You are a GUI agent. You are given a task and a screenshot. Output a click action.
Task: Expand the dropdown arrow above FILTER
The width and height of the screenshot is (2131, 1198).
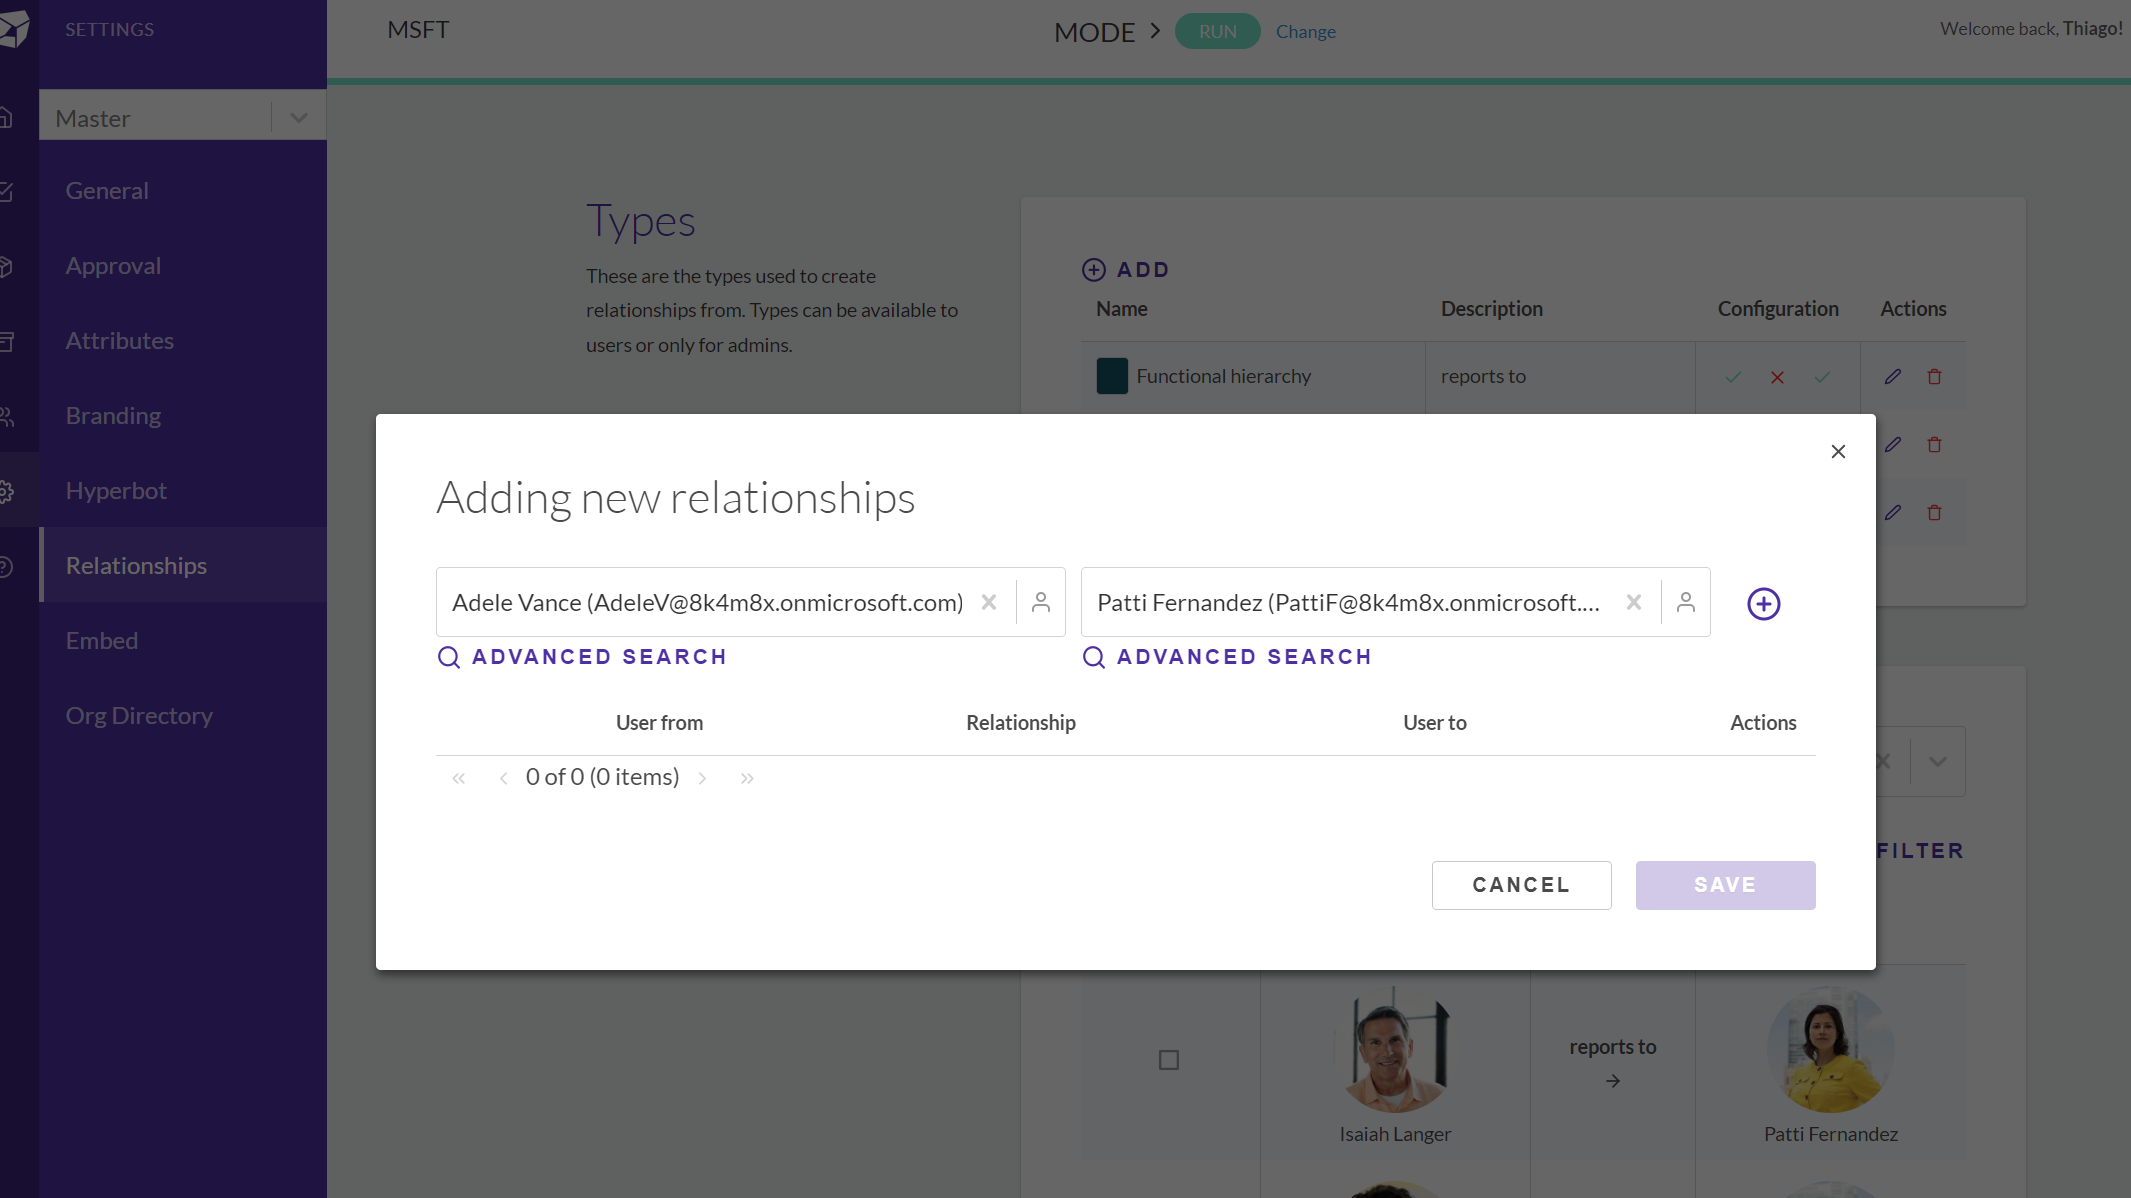pos(1937,761)
